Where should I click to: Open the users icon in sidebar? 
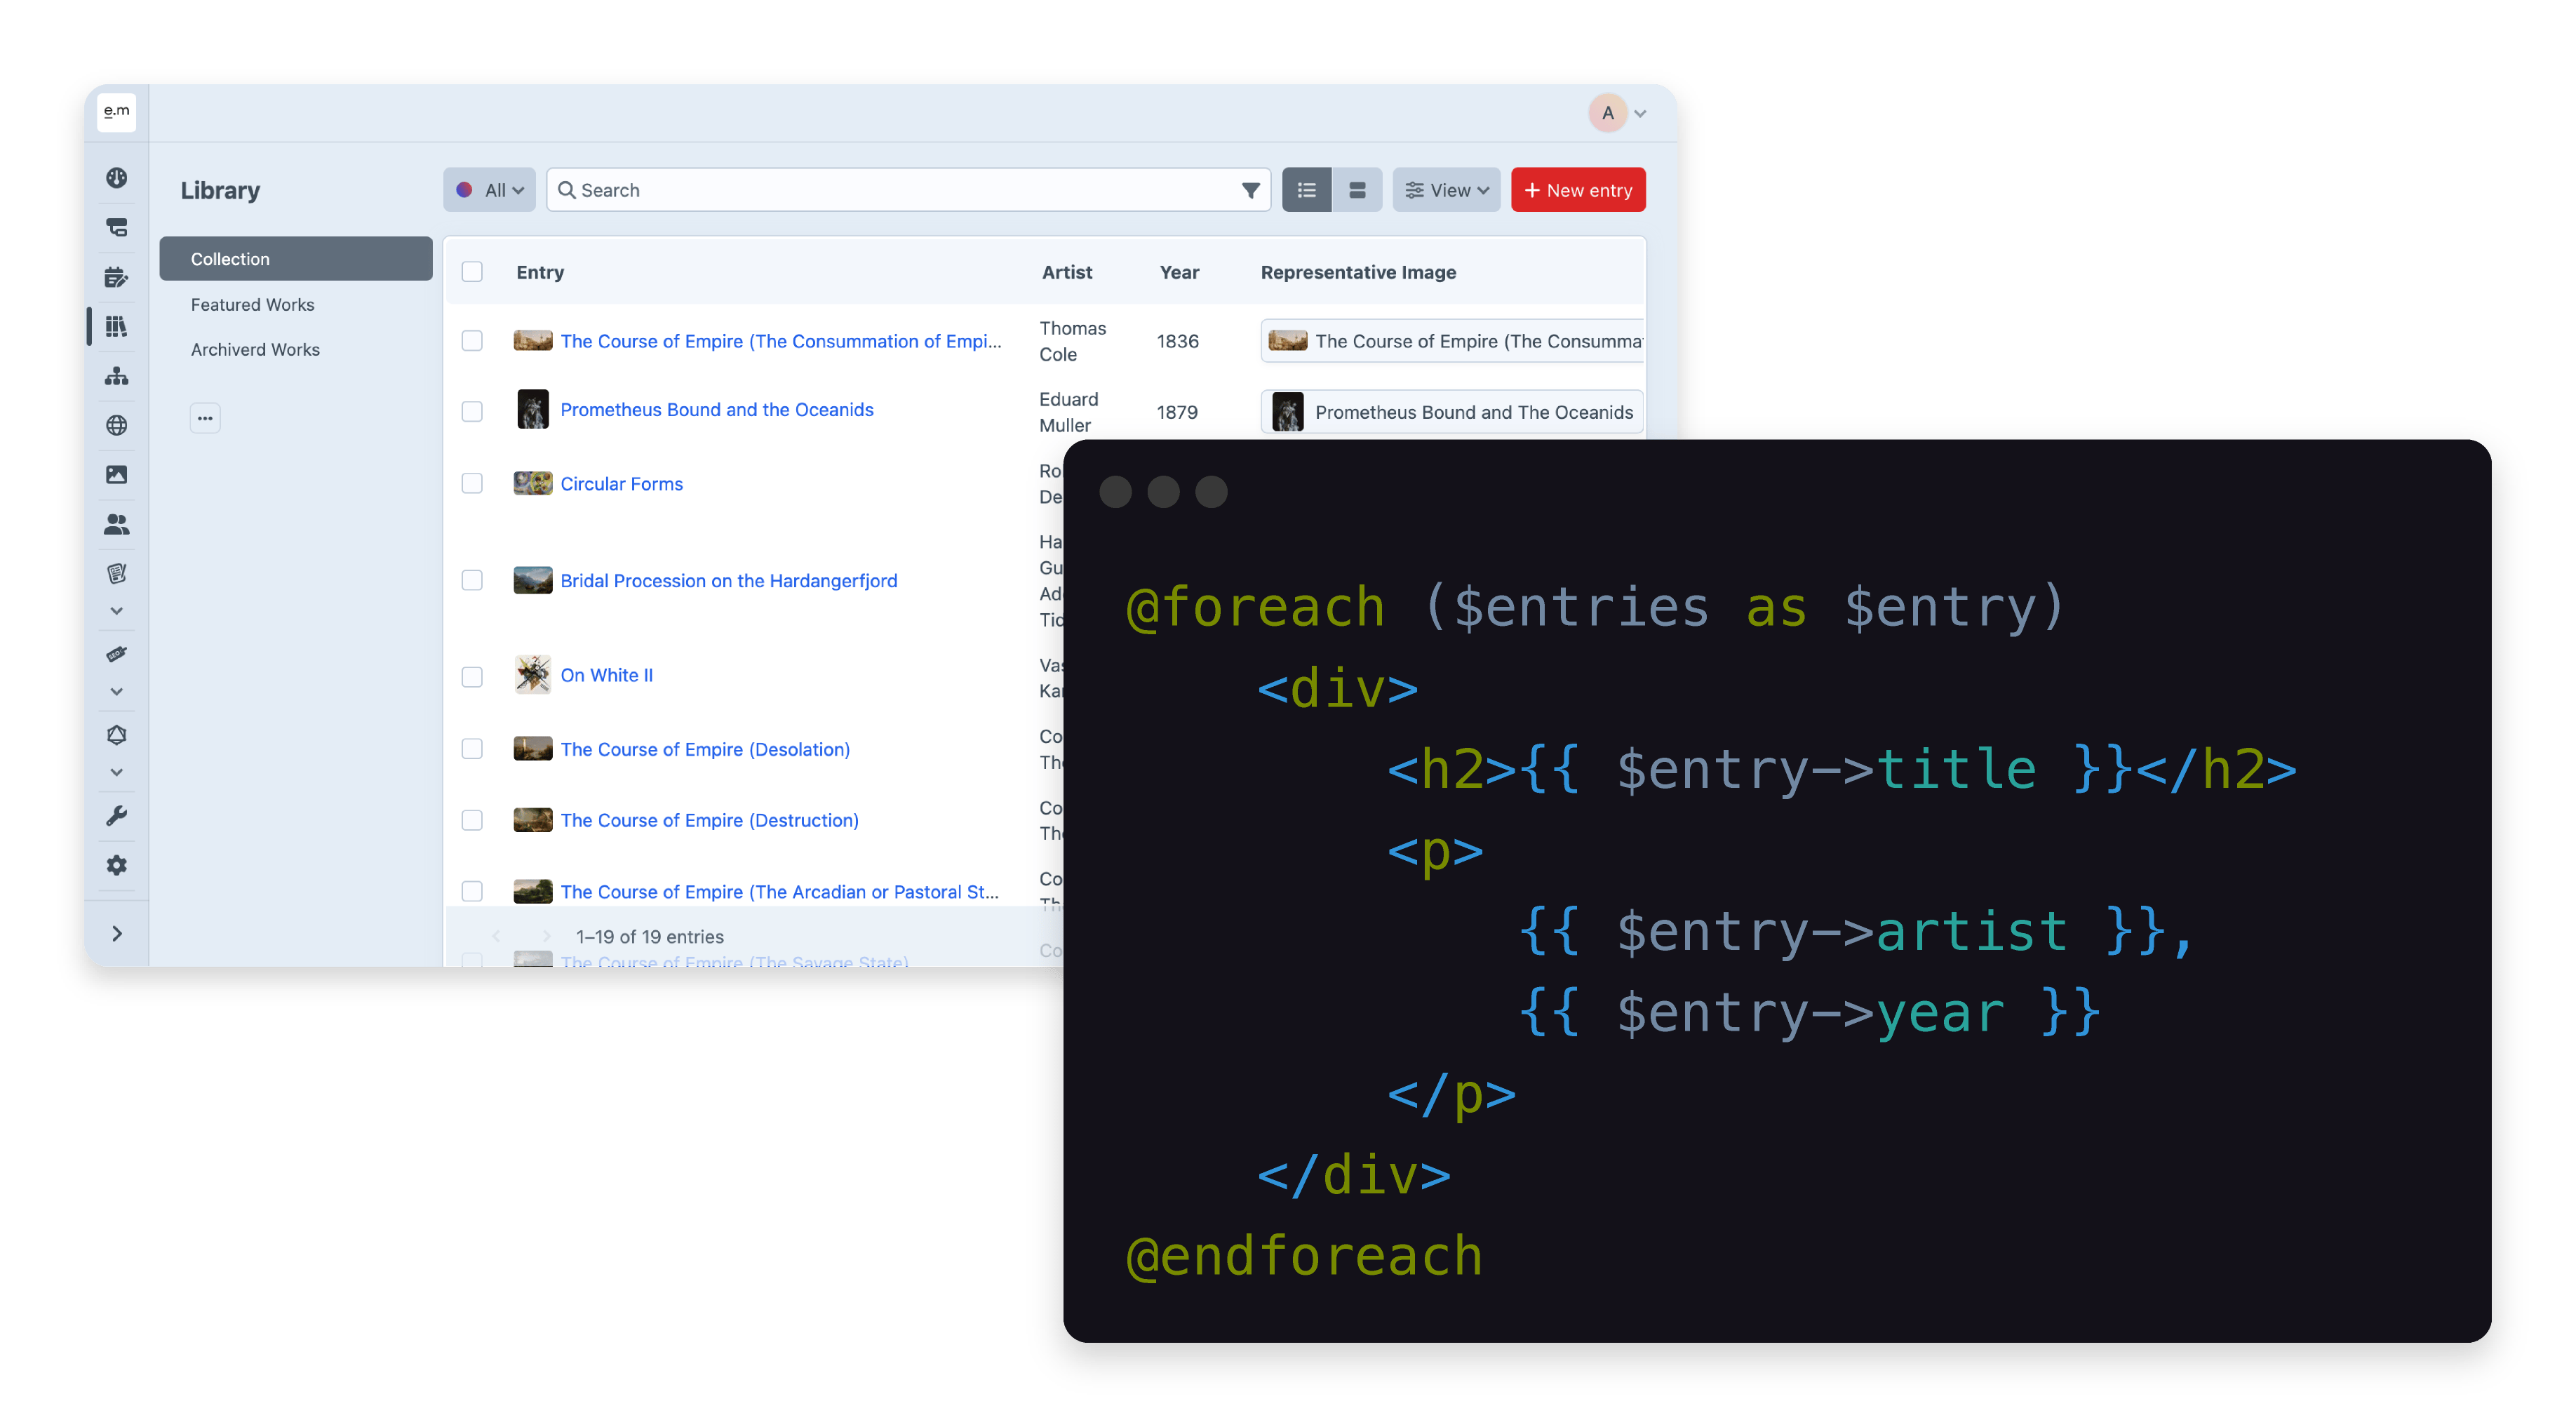[116, 524]
